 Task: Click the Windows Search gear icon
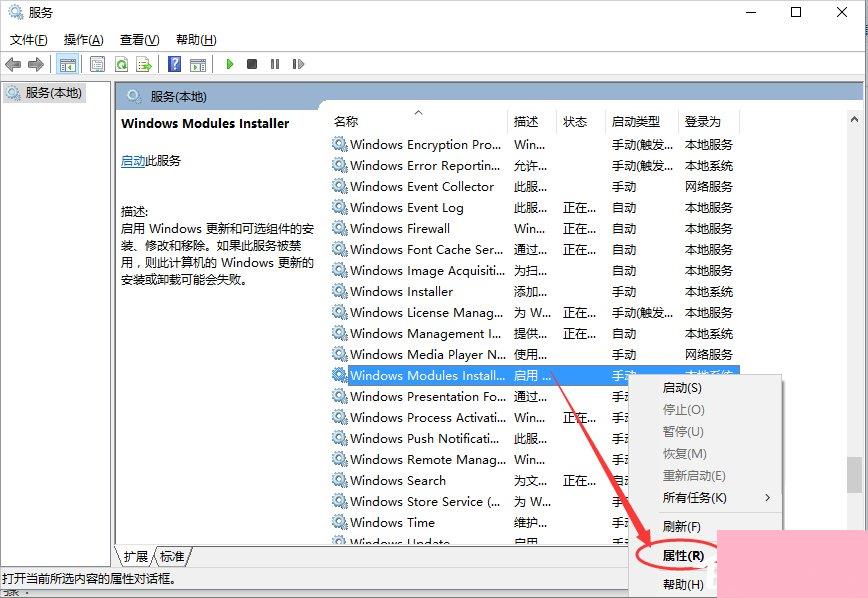pyautogui.click(x=339, y=481)
